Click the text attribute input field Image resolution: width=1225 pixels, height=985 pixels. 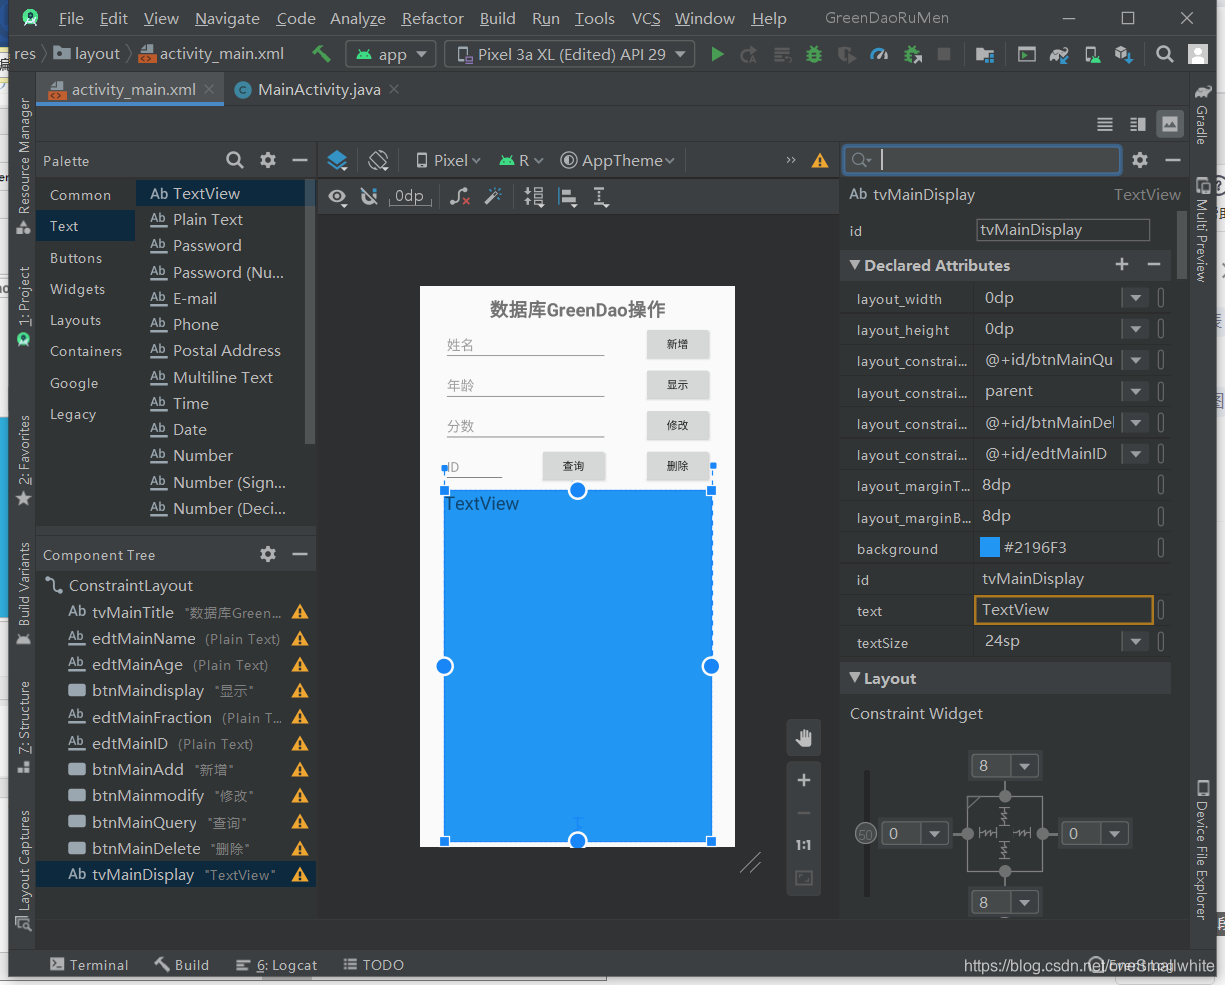tap(1063, 610)
